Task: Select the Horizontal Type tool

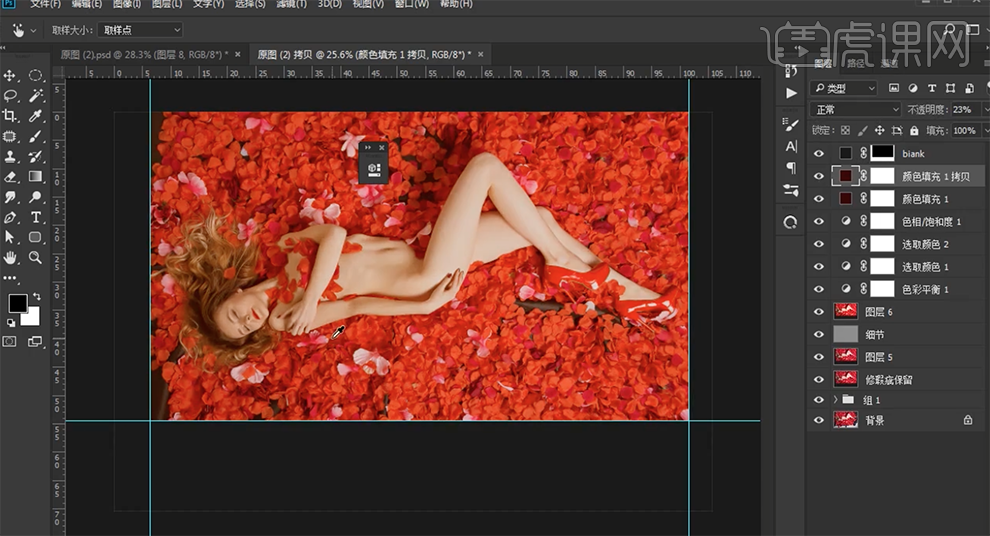Action: tap(36, 217)
